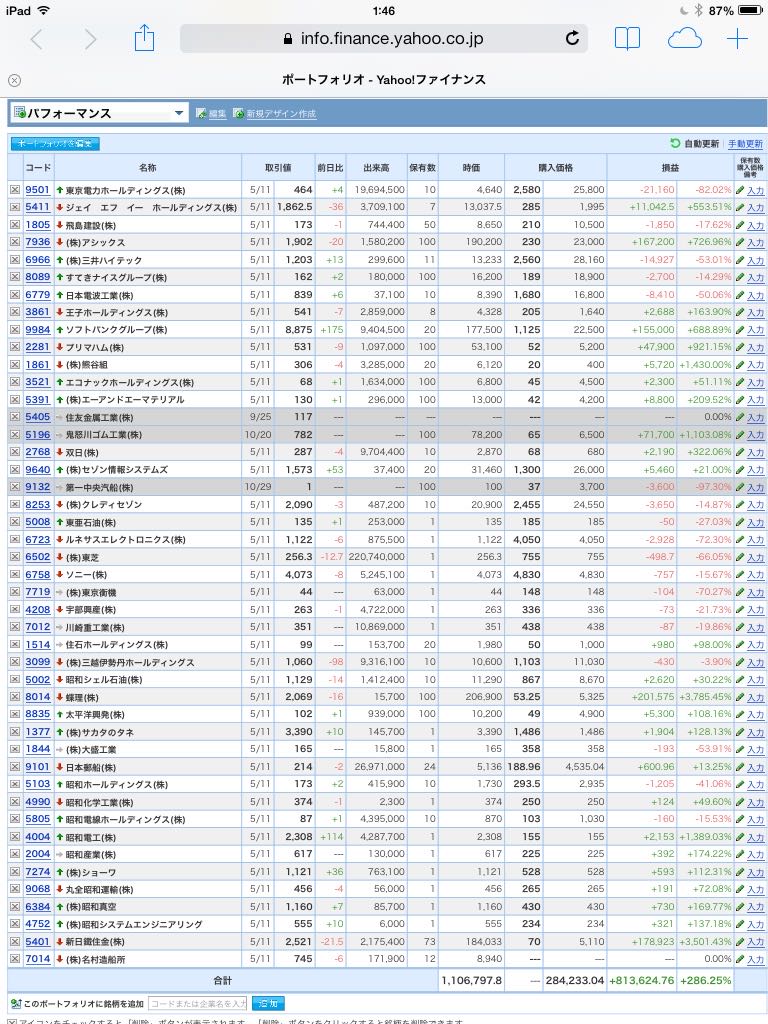Click the 入力 link for プリマハム row
This screenshot has height=1024, width=768.
click(755, 347)
